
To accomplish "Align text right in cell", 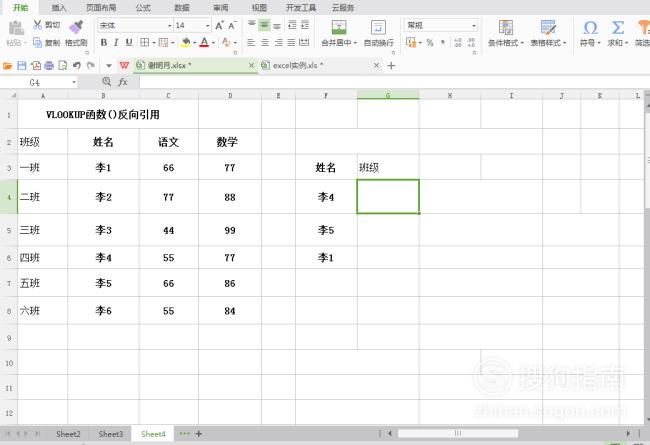I will pos(279,42).
